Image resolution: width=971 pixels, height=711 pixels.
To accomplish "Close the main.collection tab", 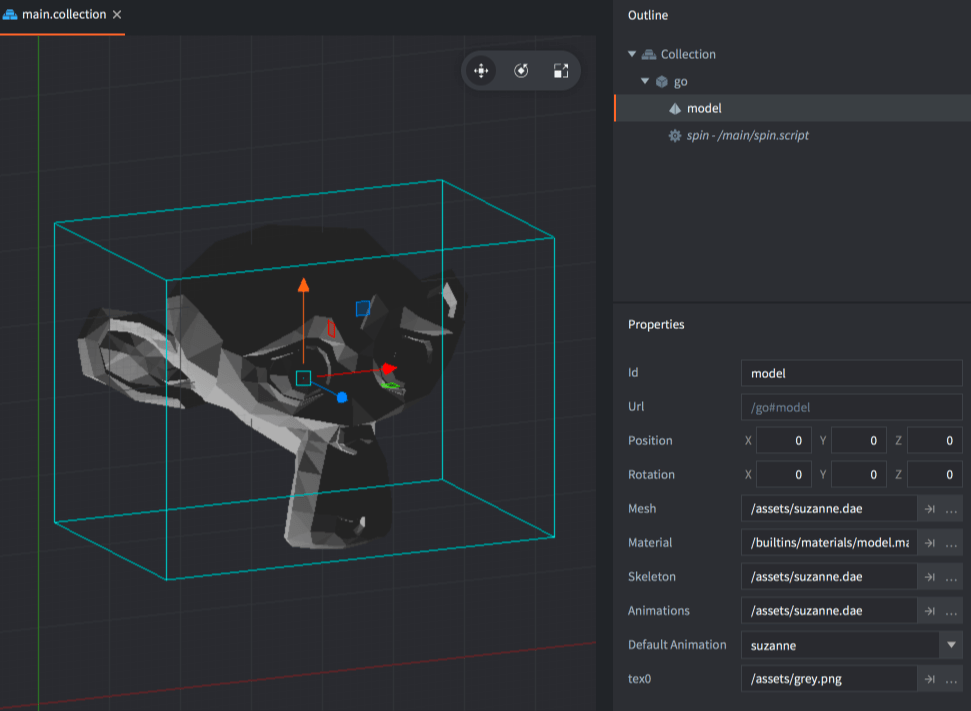I will pyautogui.click(x=117, y=15).
